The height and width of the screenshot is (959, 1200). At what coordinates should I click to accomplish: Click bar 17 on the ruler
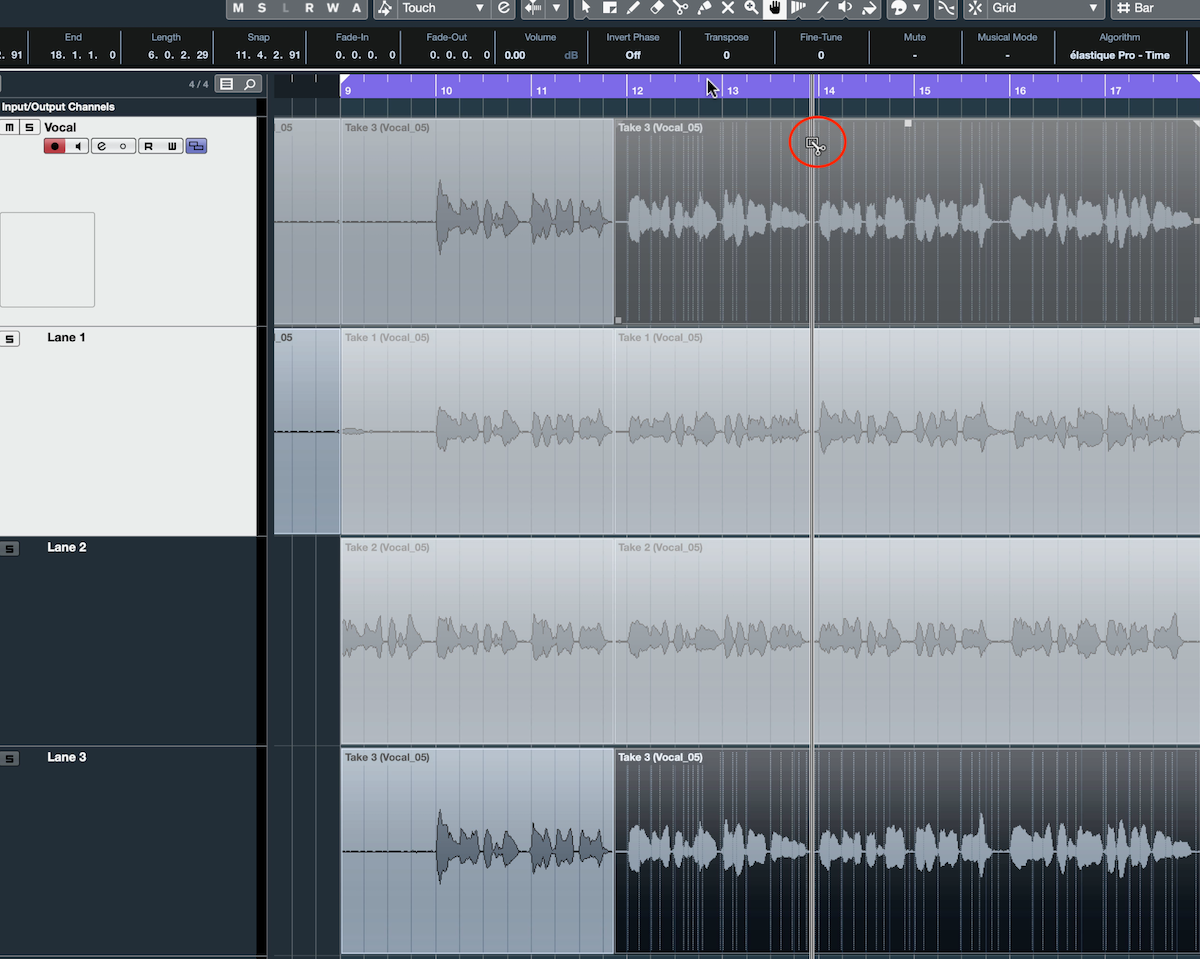pyautogui.click(x=1115, y=90)
